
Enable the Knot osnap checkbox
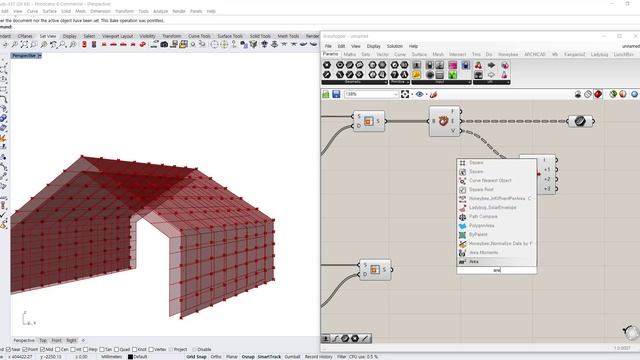[134, 349]
